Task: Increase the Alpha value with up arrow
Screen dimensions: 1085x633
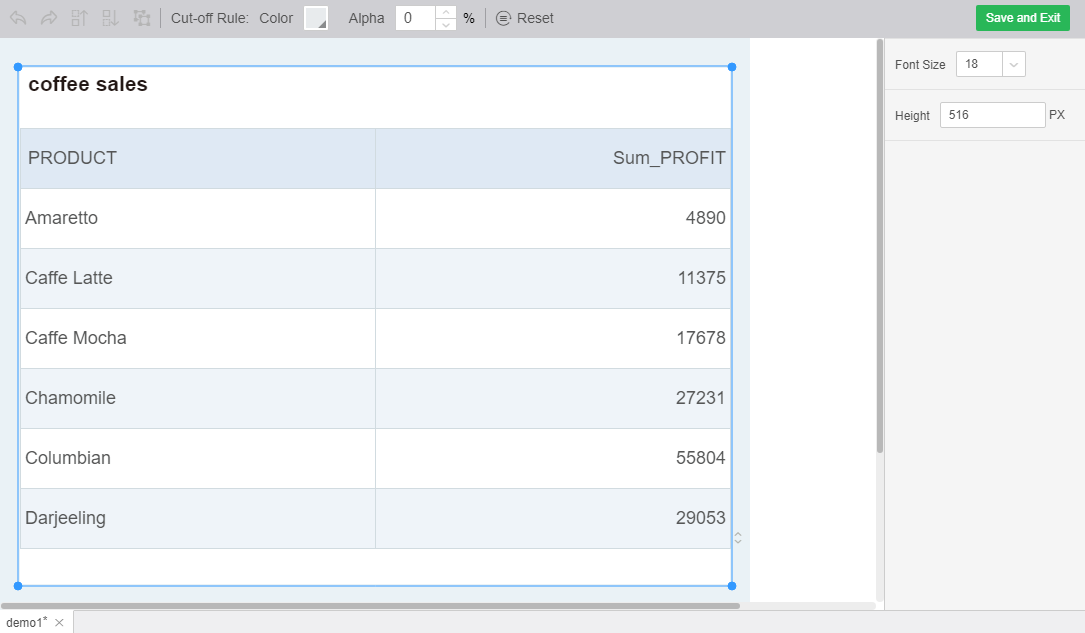Action: point(446,12)
